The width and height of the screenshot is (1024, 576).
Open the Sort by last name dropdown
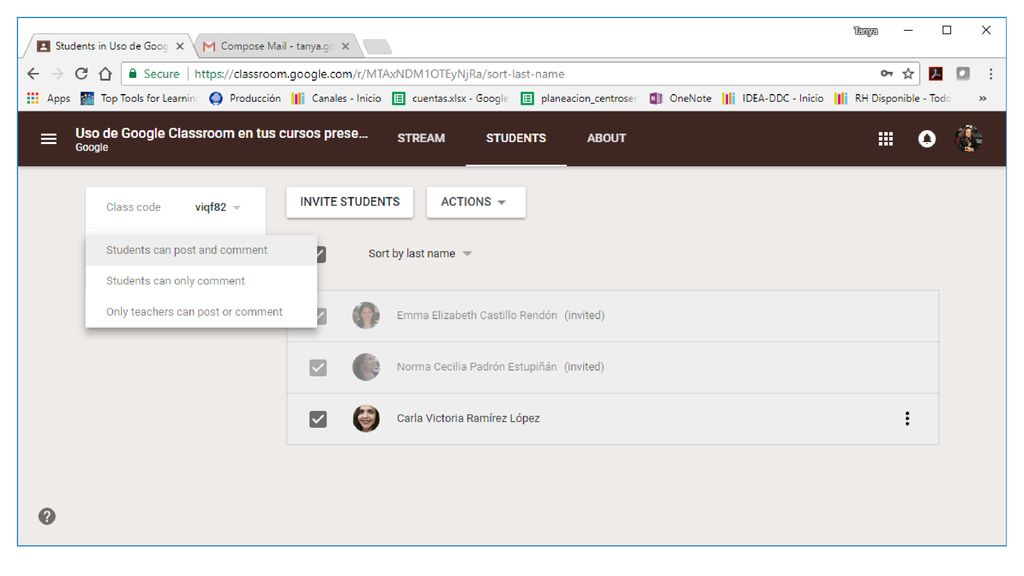click(420, 253)
